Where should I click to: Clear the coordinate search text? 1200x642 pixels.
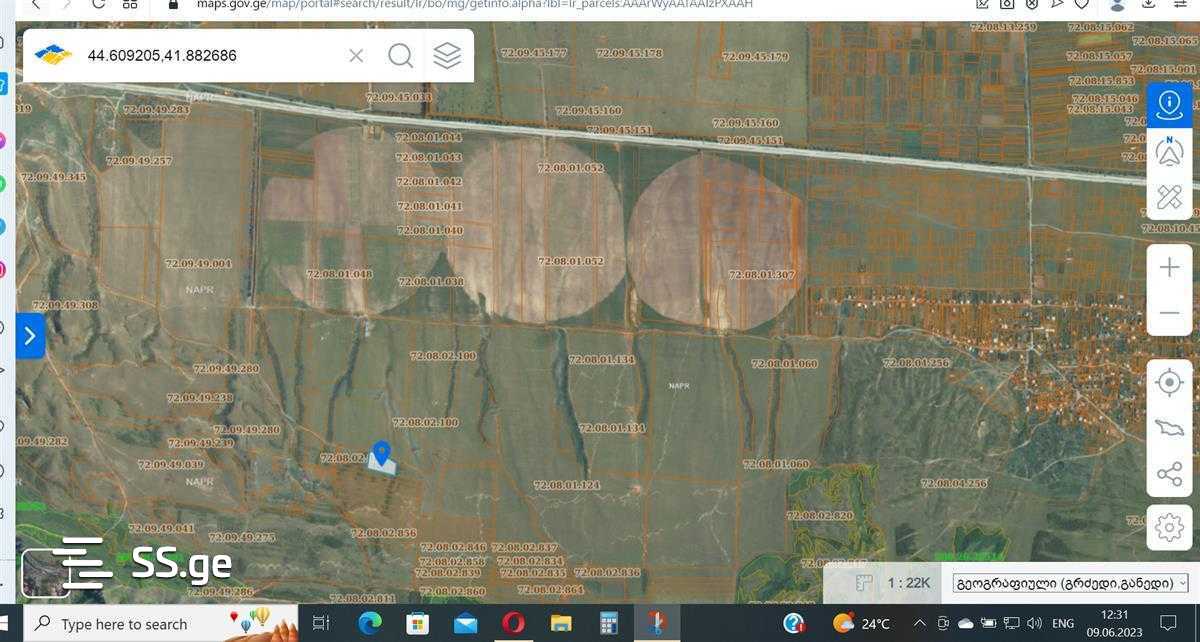pyautogui.click(x=356, y=56)
